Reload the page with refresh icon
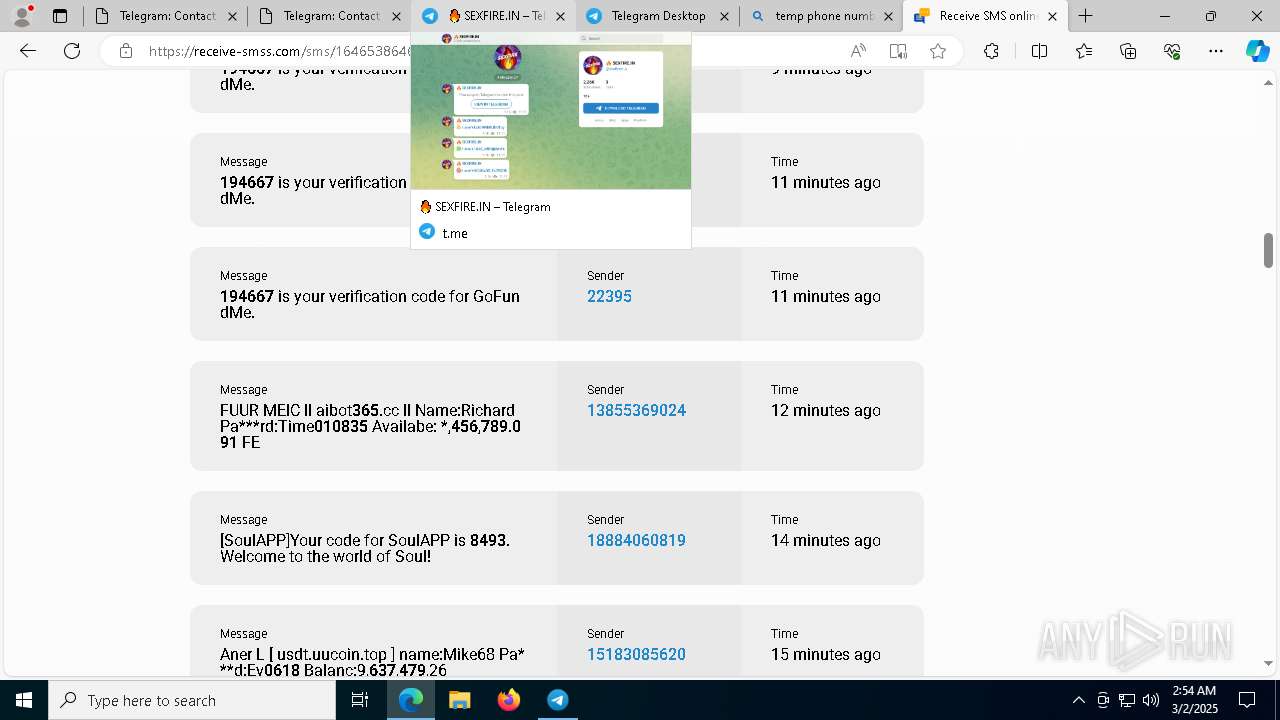 72,51
